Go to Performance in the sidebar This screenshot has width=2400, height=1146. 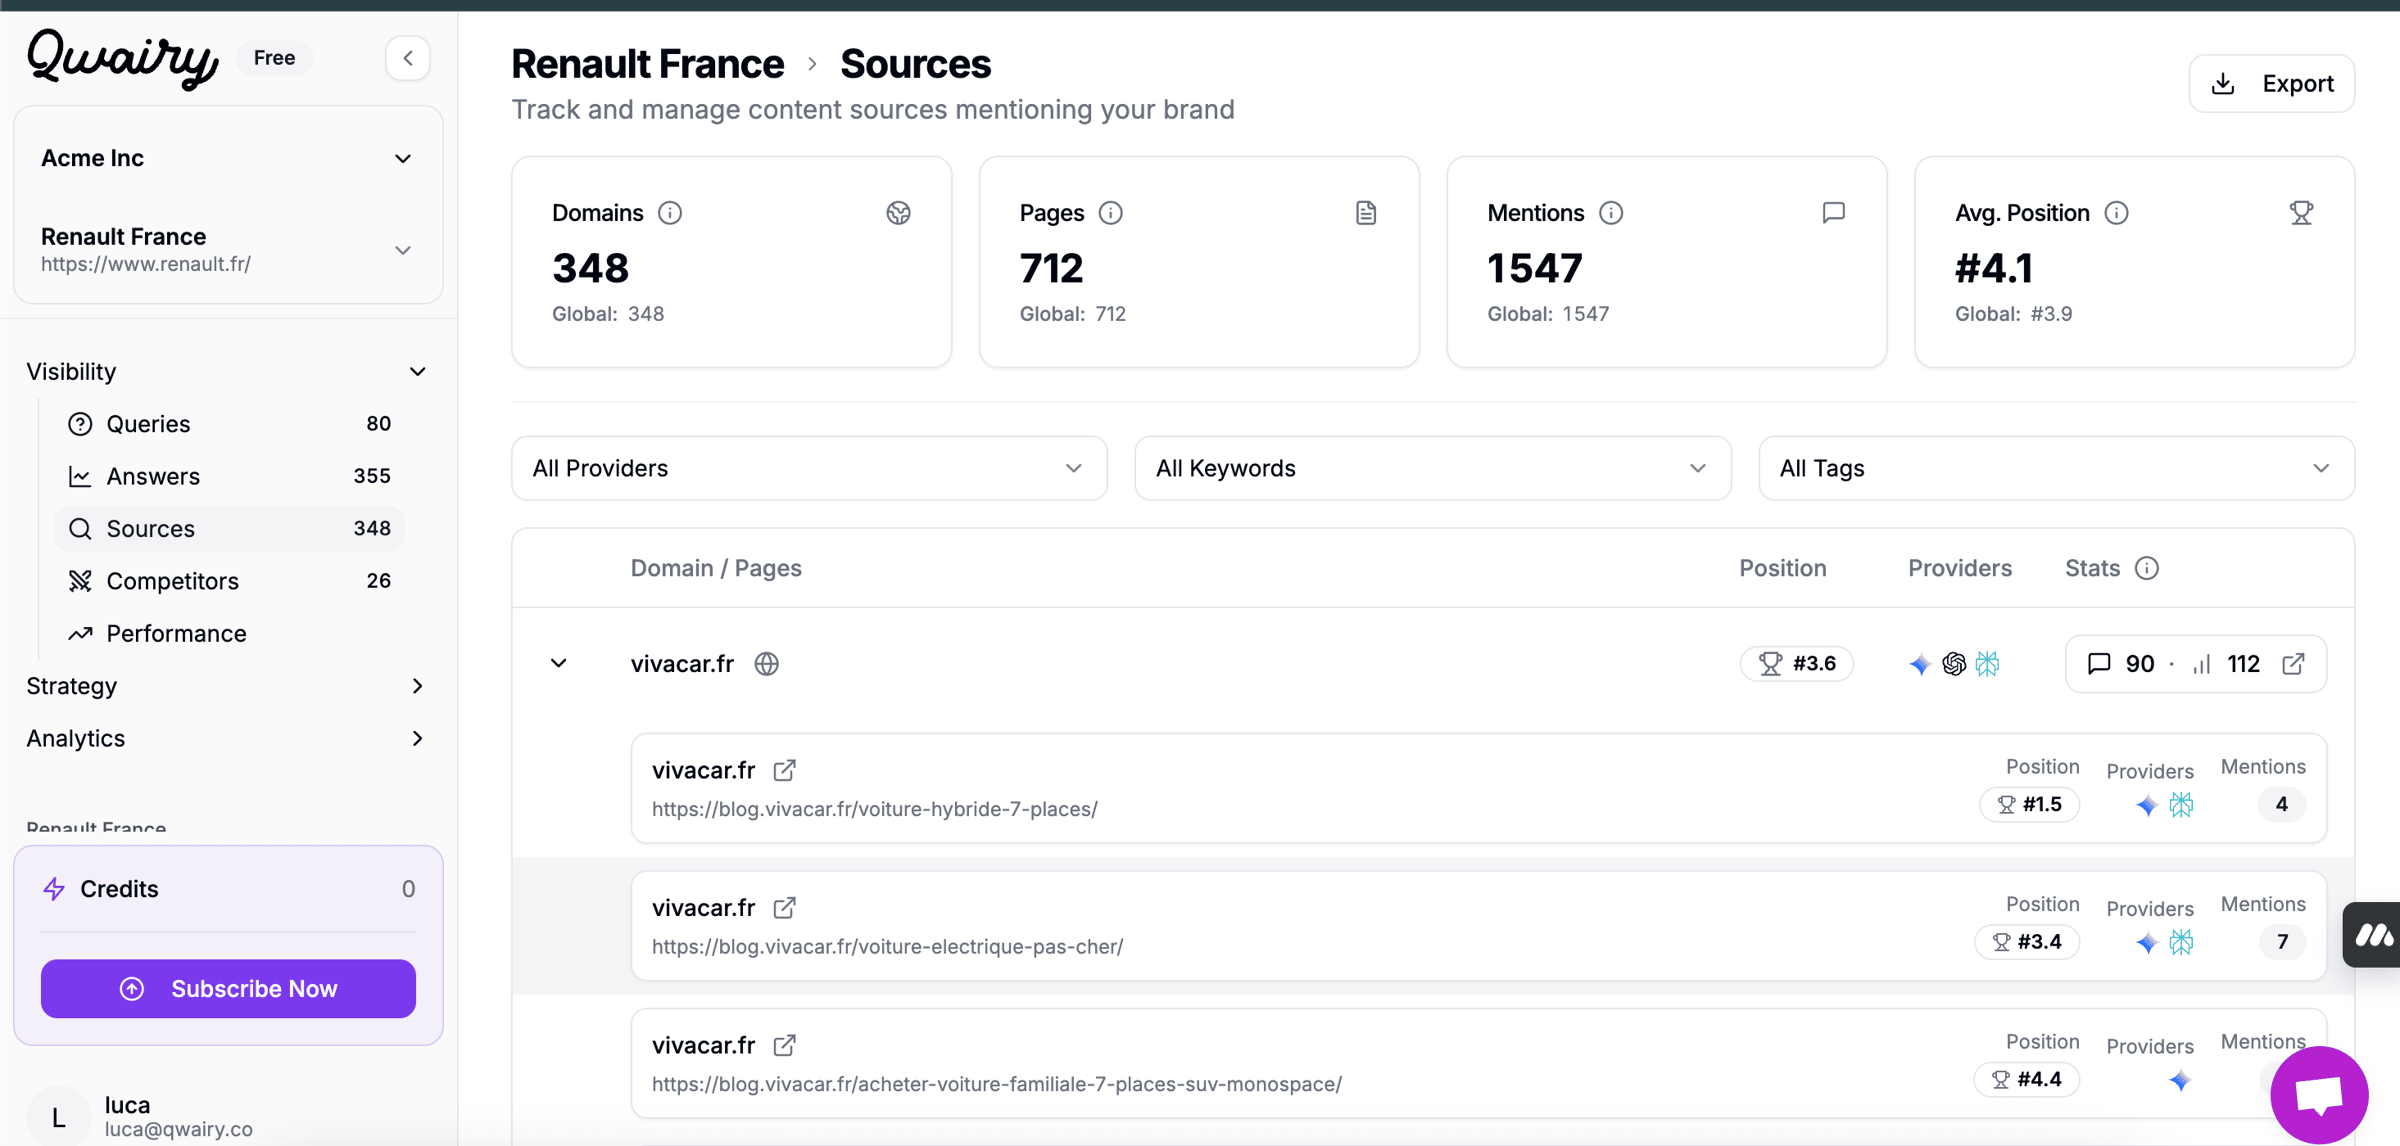point(229,633)
